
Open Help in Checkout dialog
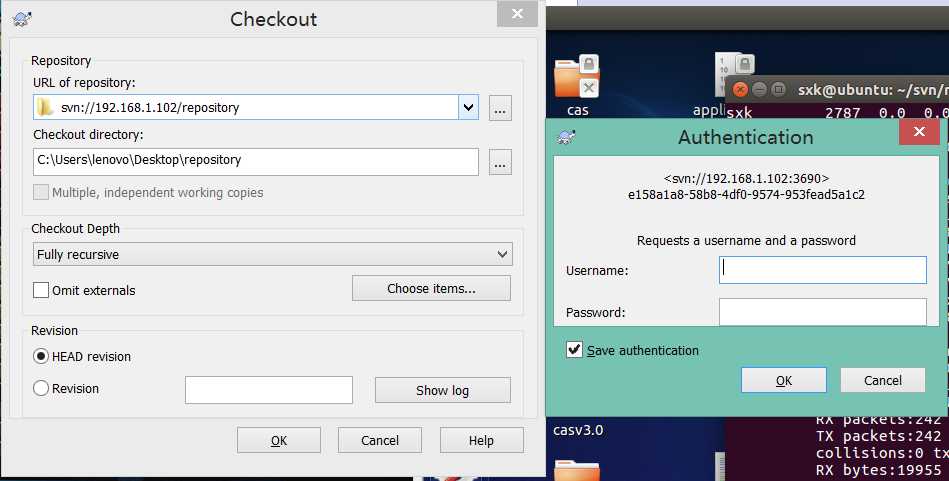click(481, 440)
